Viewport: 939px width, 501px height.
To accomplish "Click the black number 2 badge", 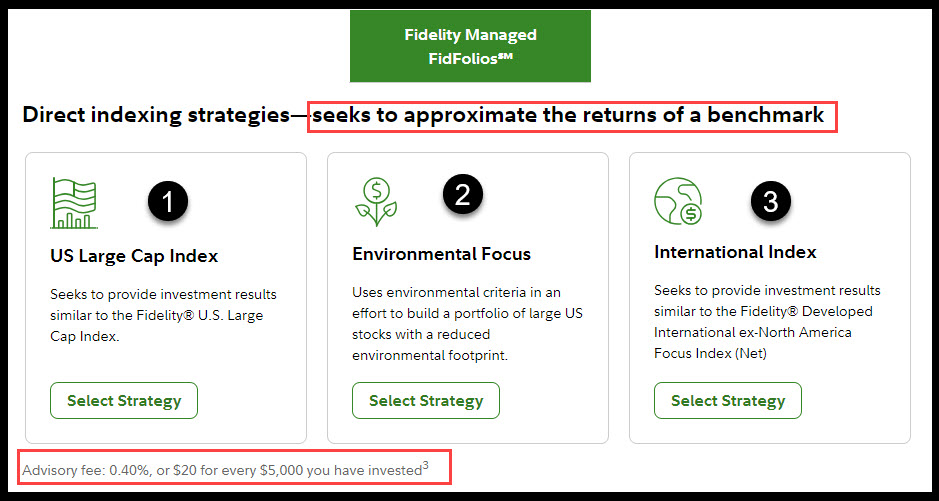I will 462,195.
